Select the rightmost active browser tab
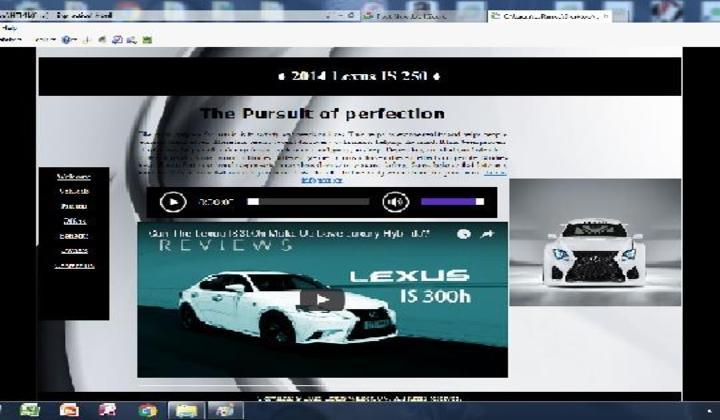The width and height of the screenshot is (720, 420). tap(550, 16)
